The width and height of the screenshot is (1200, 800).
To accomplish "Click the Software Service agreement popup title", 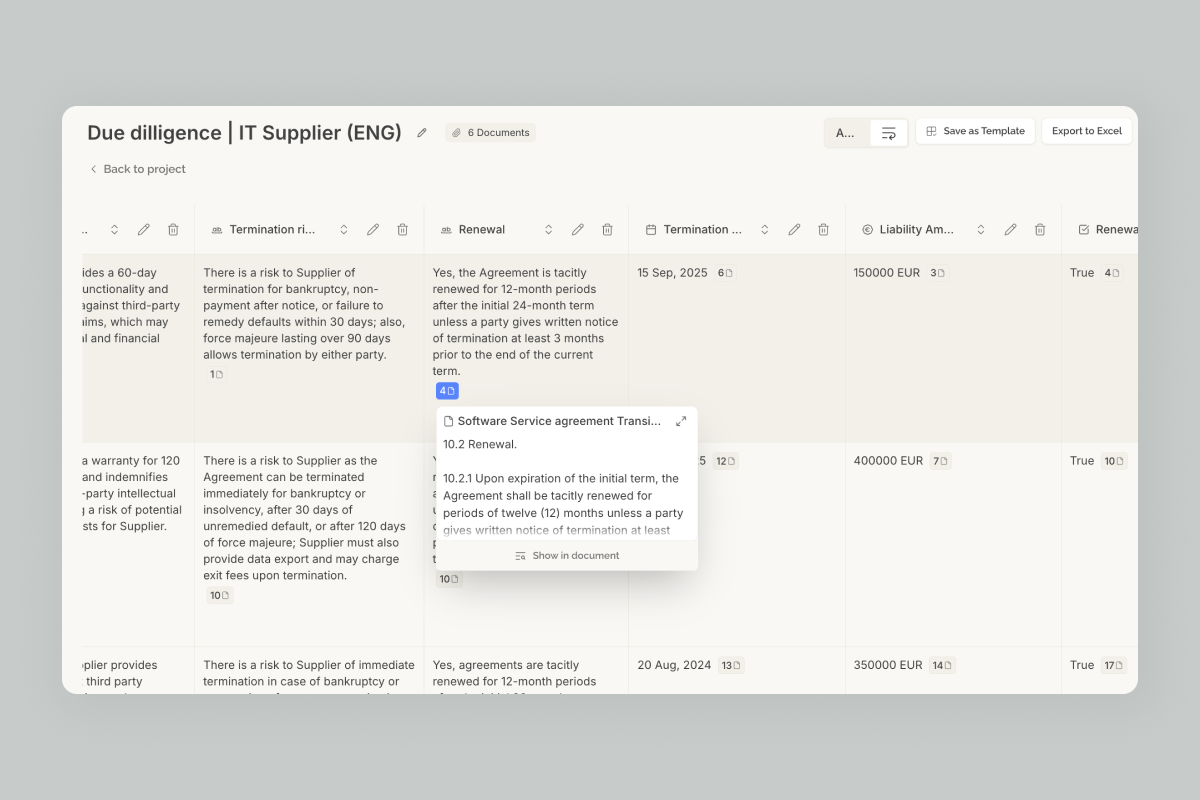I will click(559, 421).
